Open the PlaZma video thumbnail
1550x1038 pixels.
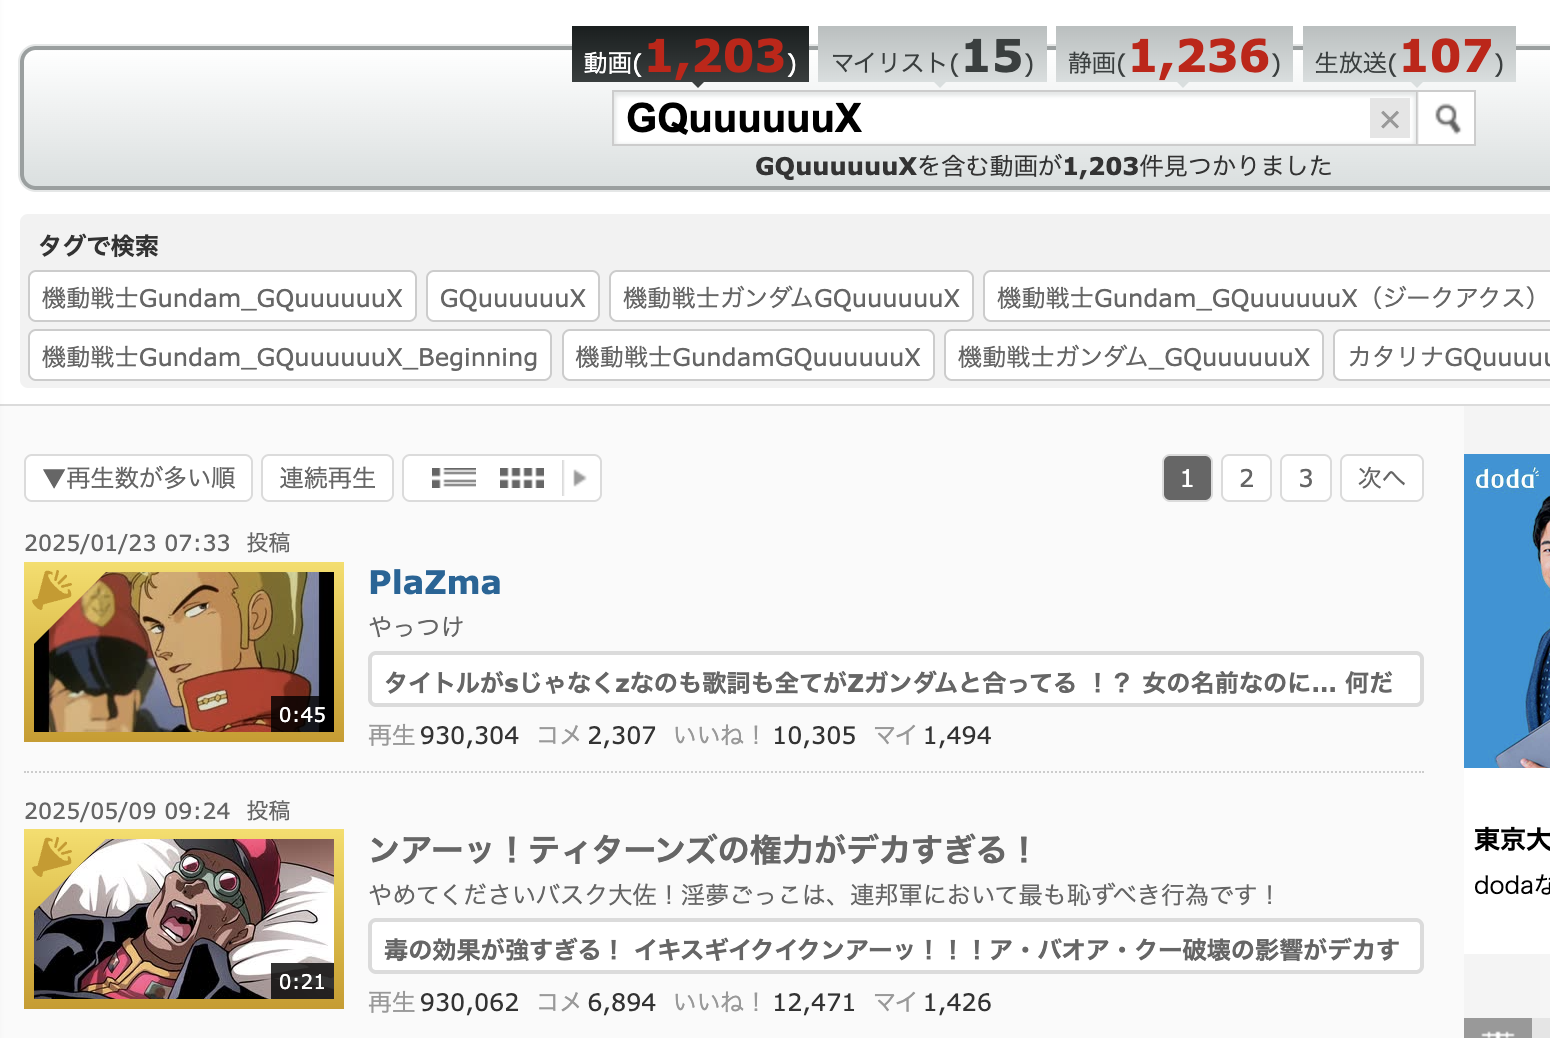tap(184, 652)
